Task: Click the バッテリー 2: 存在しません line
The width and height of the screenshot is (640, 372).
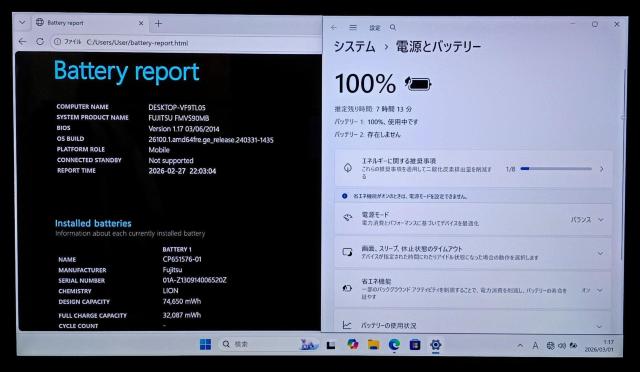Action: point(367,134)
